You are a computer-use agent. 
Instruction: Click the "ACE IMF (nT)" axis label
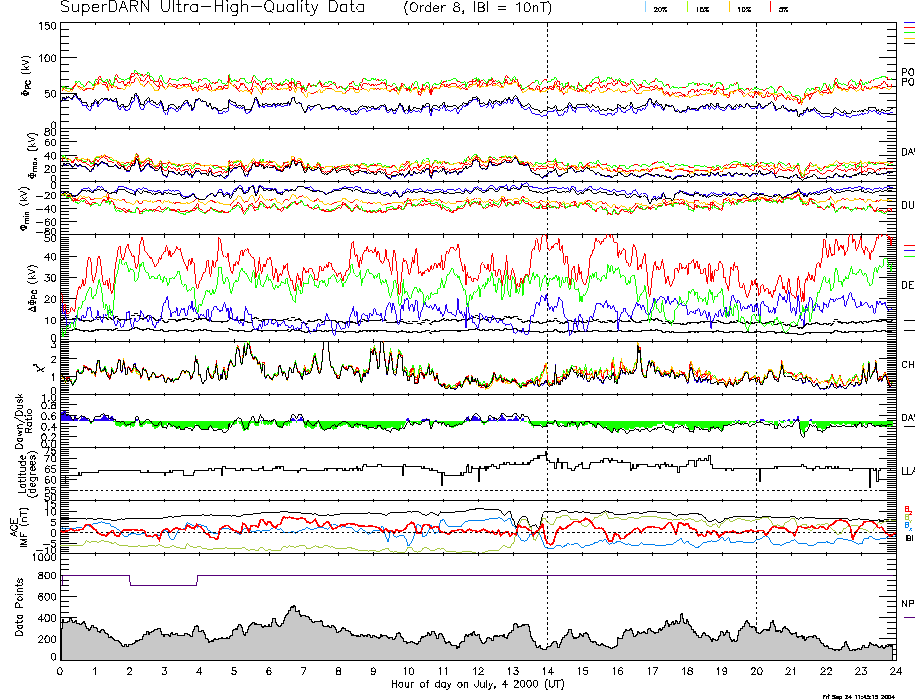point(18,526)
